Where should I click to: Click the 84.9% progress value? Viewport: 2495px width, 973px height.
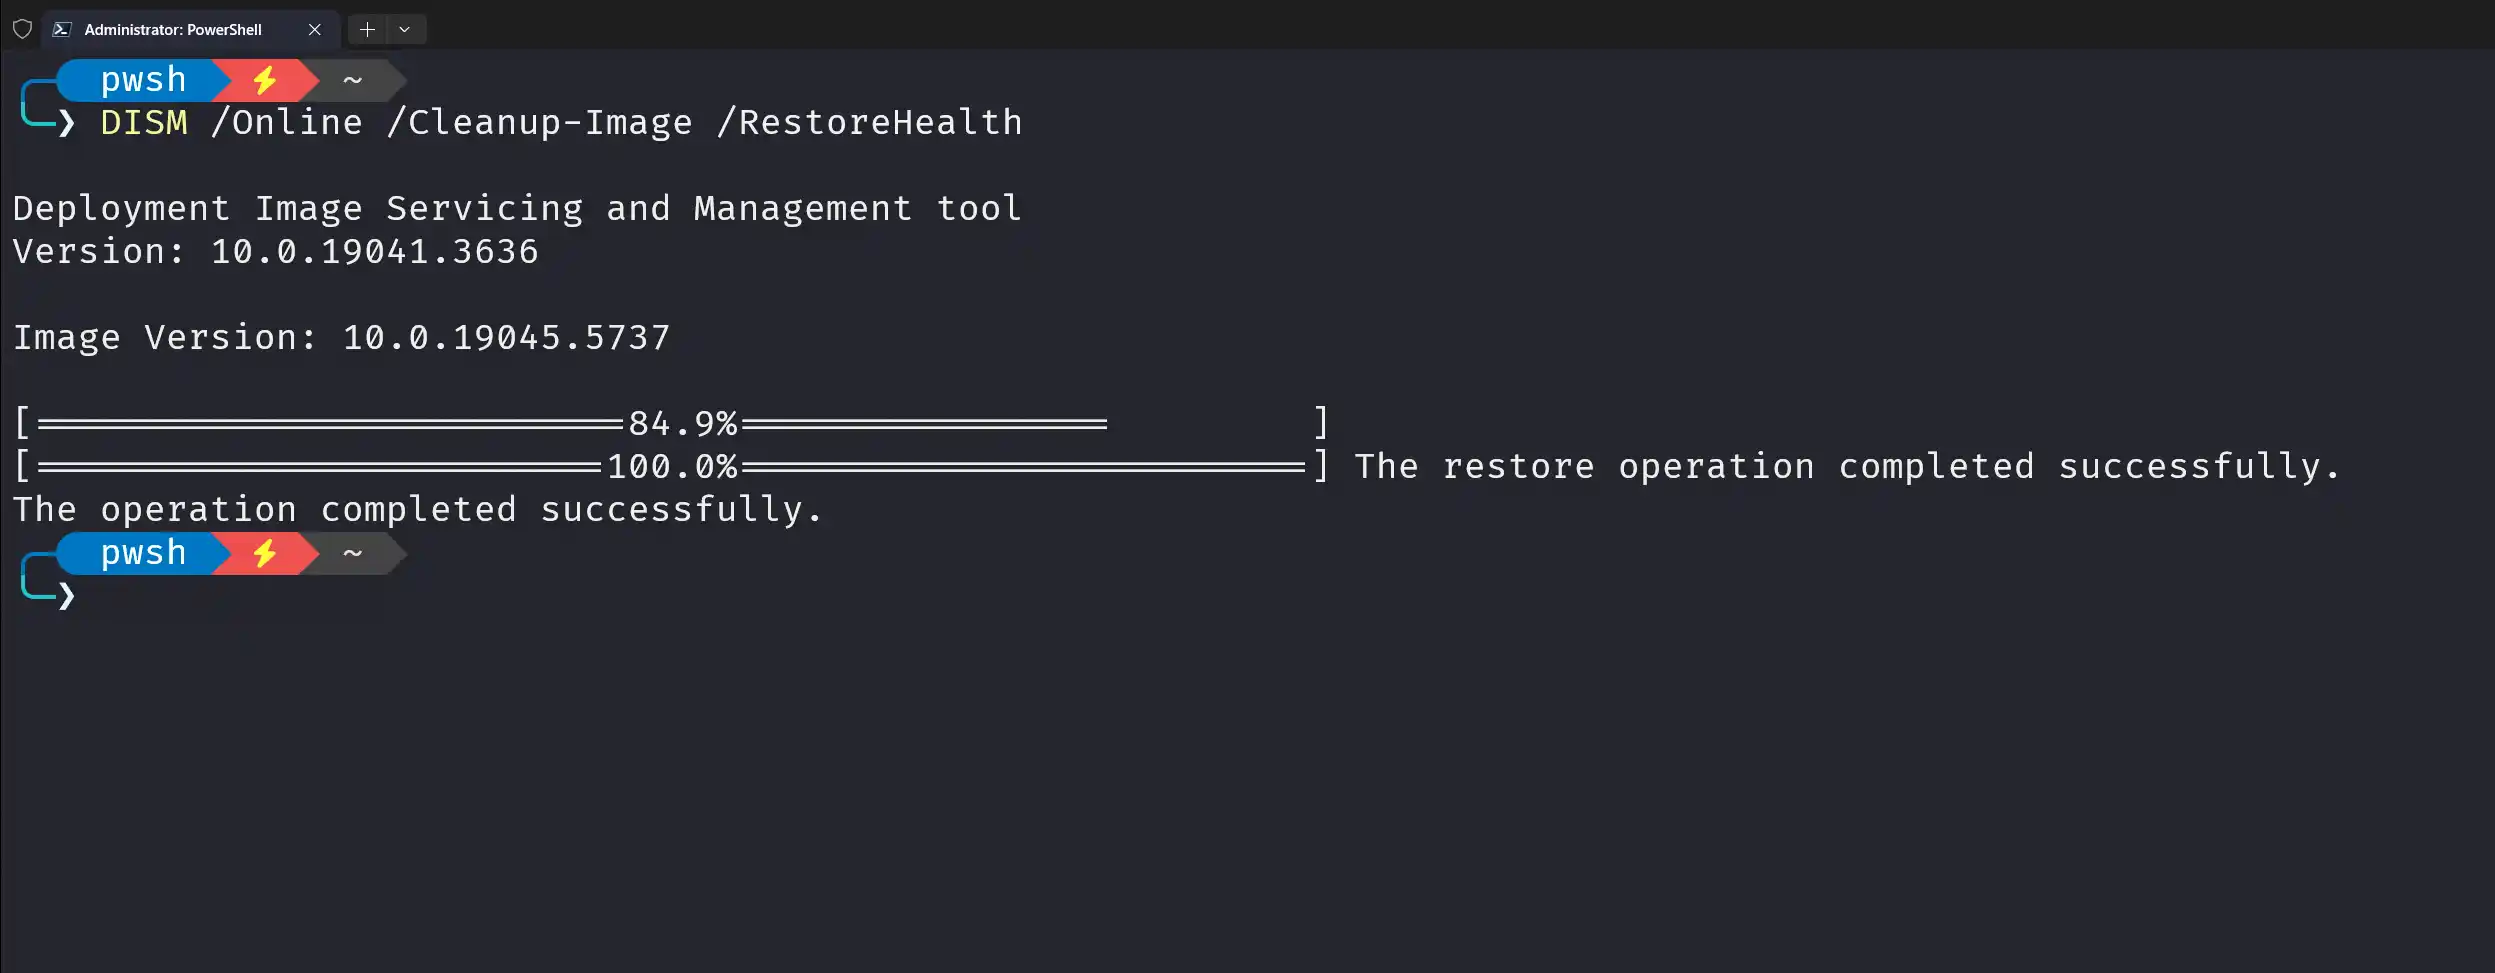pos(683,424)
